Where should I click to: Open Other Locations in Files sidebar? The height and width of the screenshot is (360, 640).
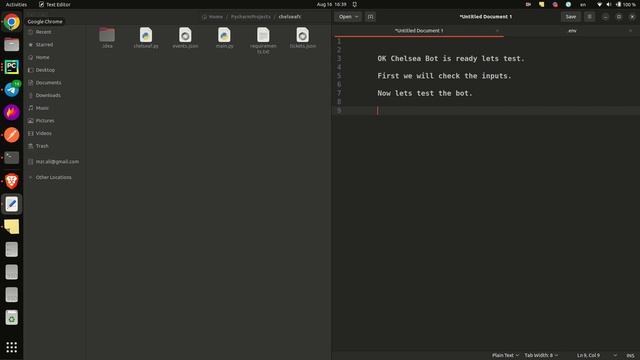click(x=54, y=177)
